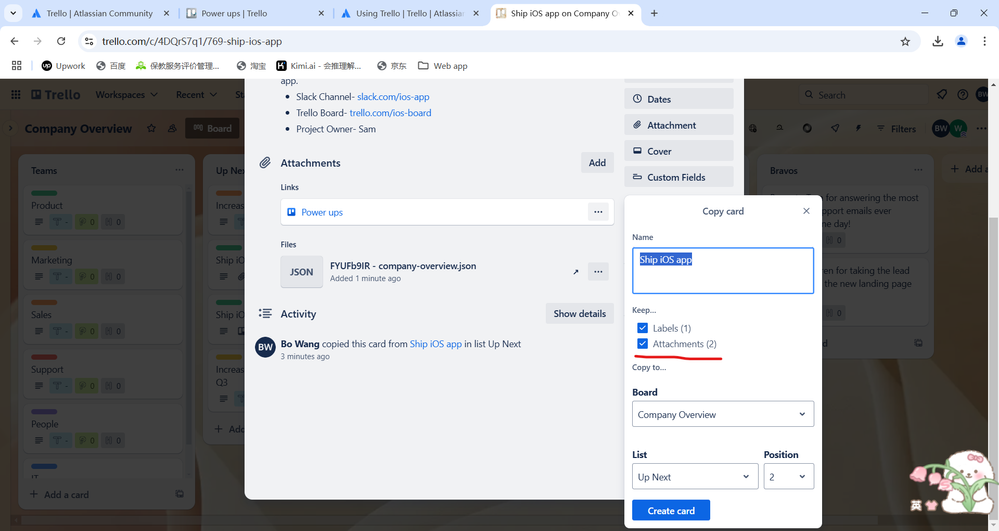Reload the page
This screenshot has height=531, width=999.
click(61, 41)
